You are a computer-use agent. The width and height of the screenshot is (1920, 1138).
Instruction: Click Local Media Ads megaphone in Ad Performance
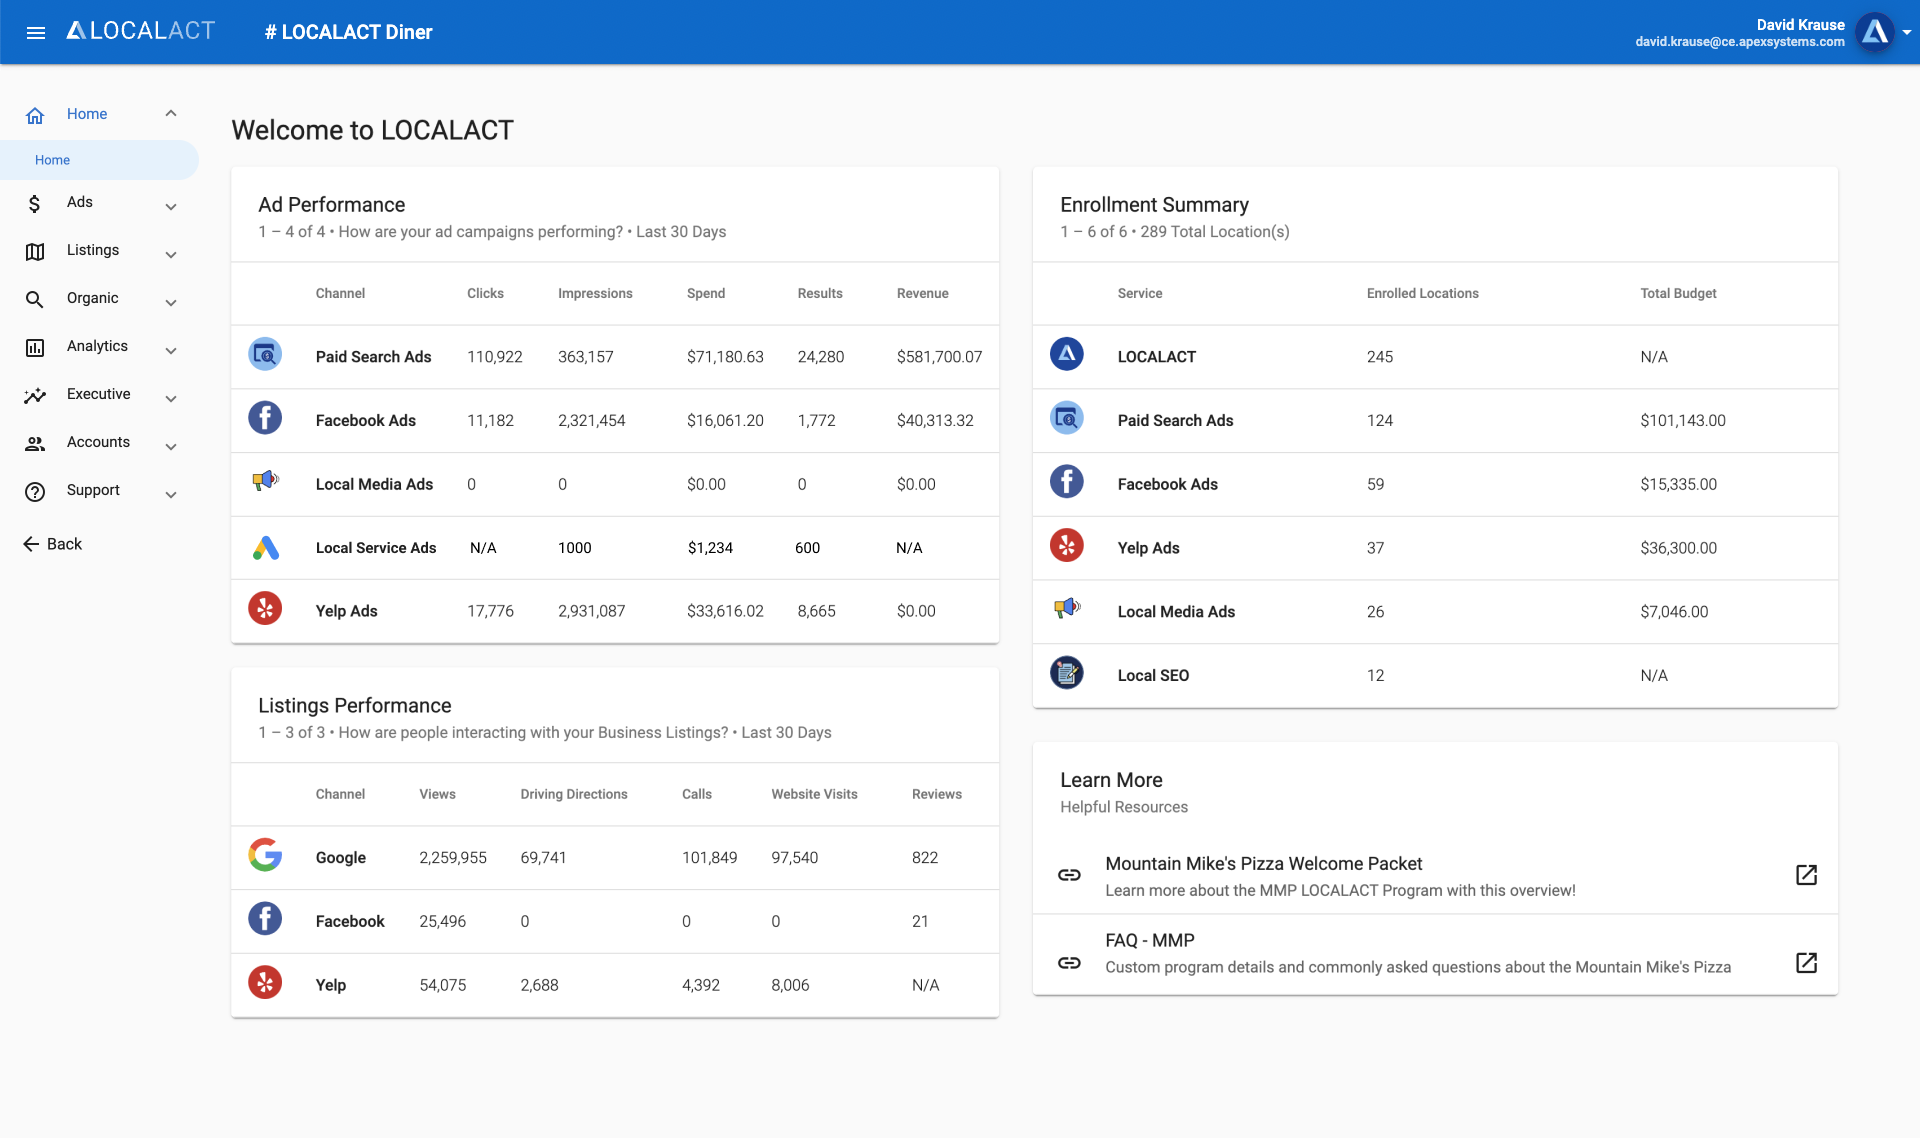coord(265,481)
